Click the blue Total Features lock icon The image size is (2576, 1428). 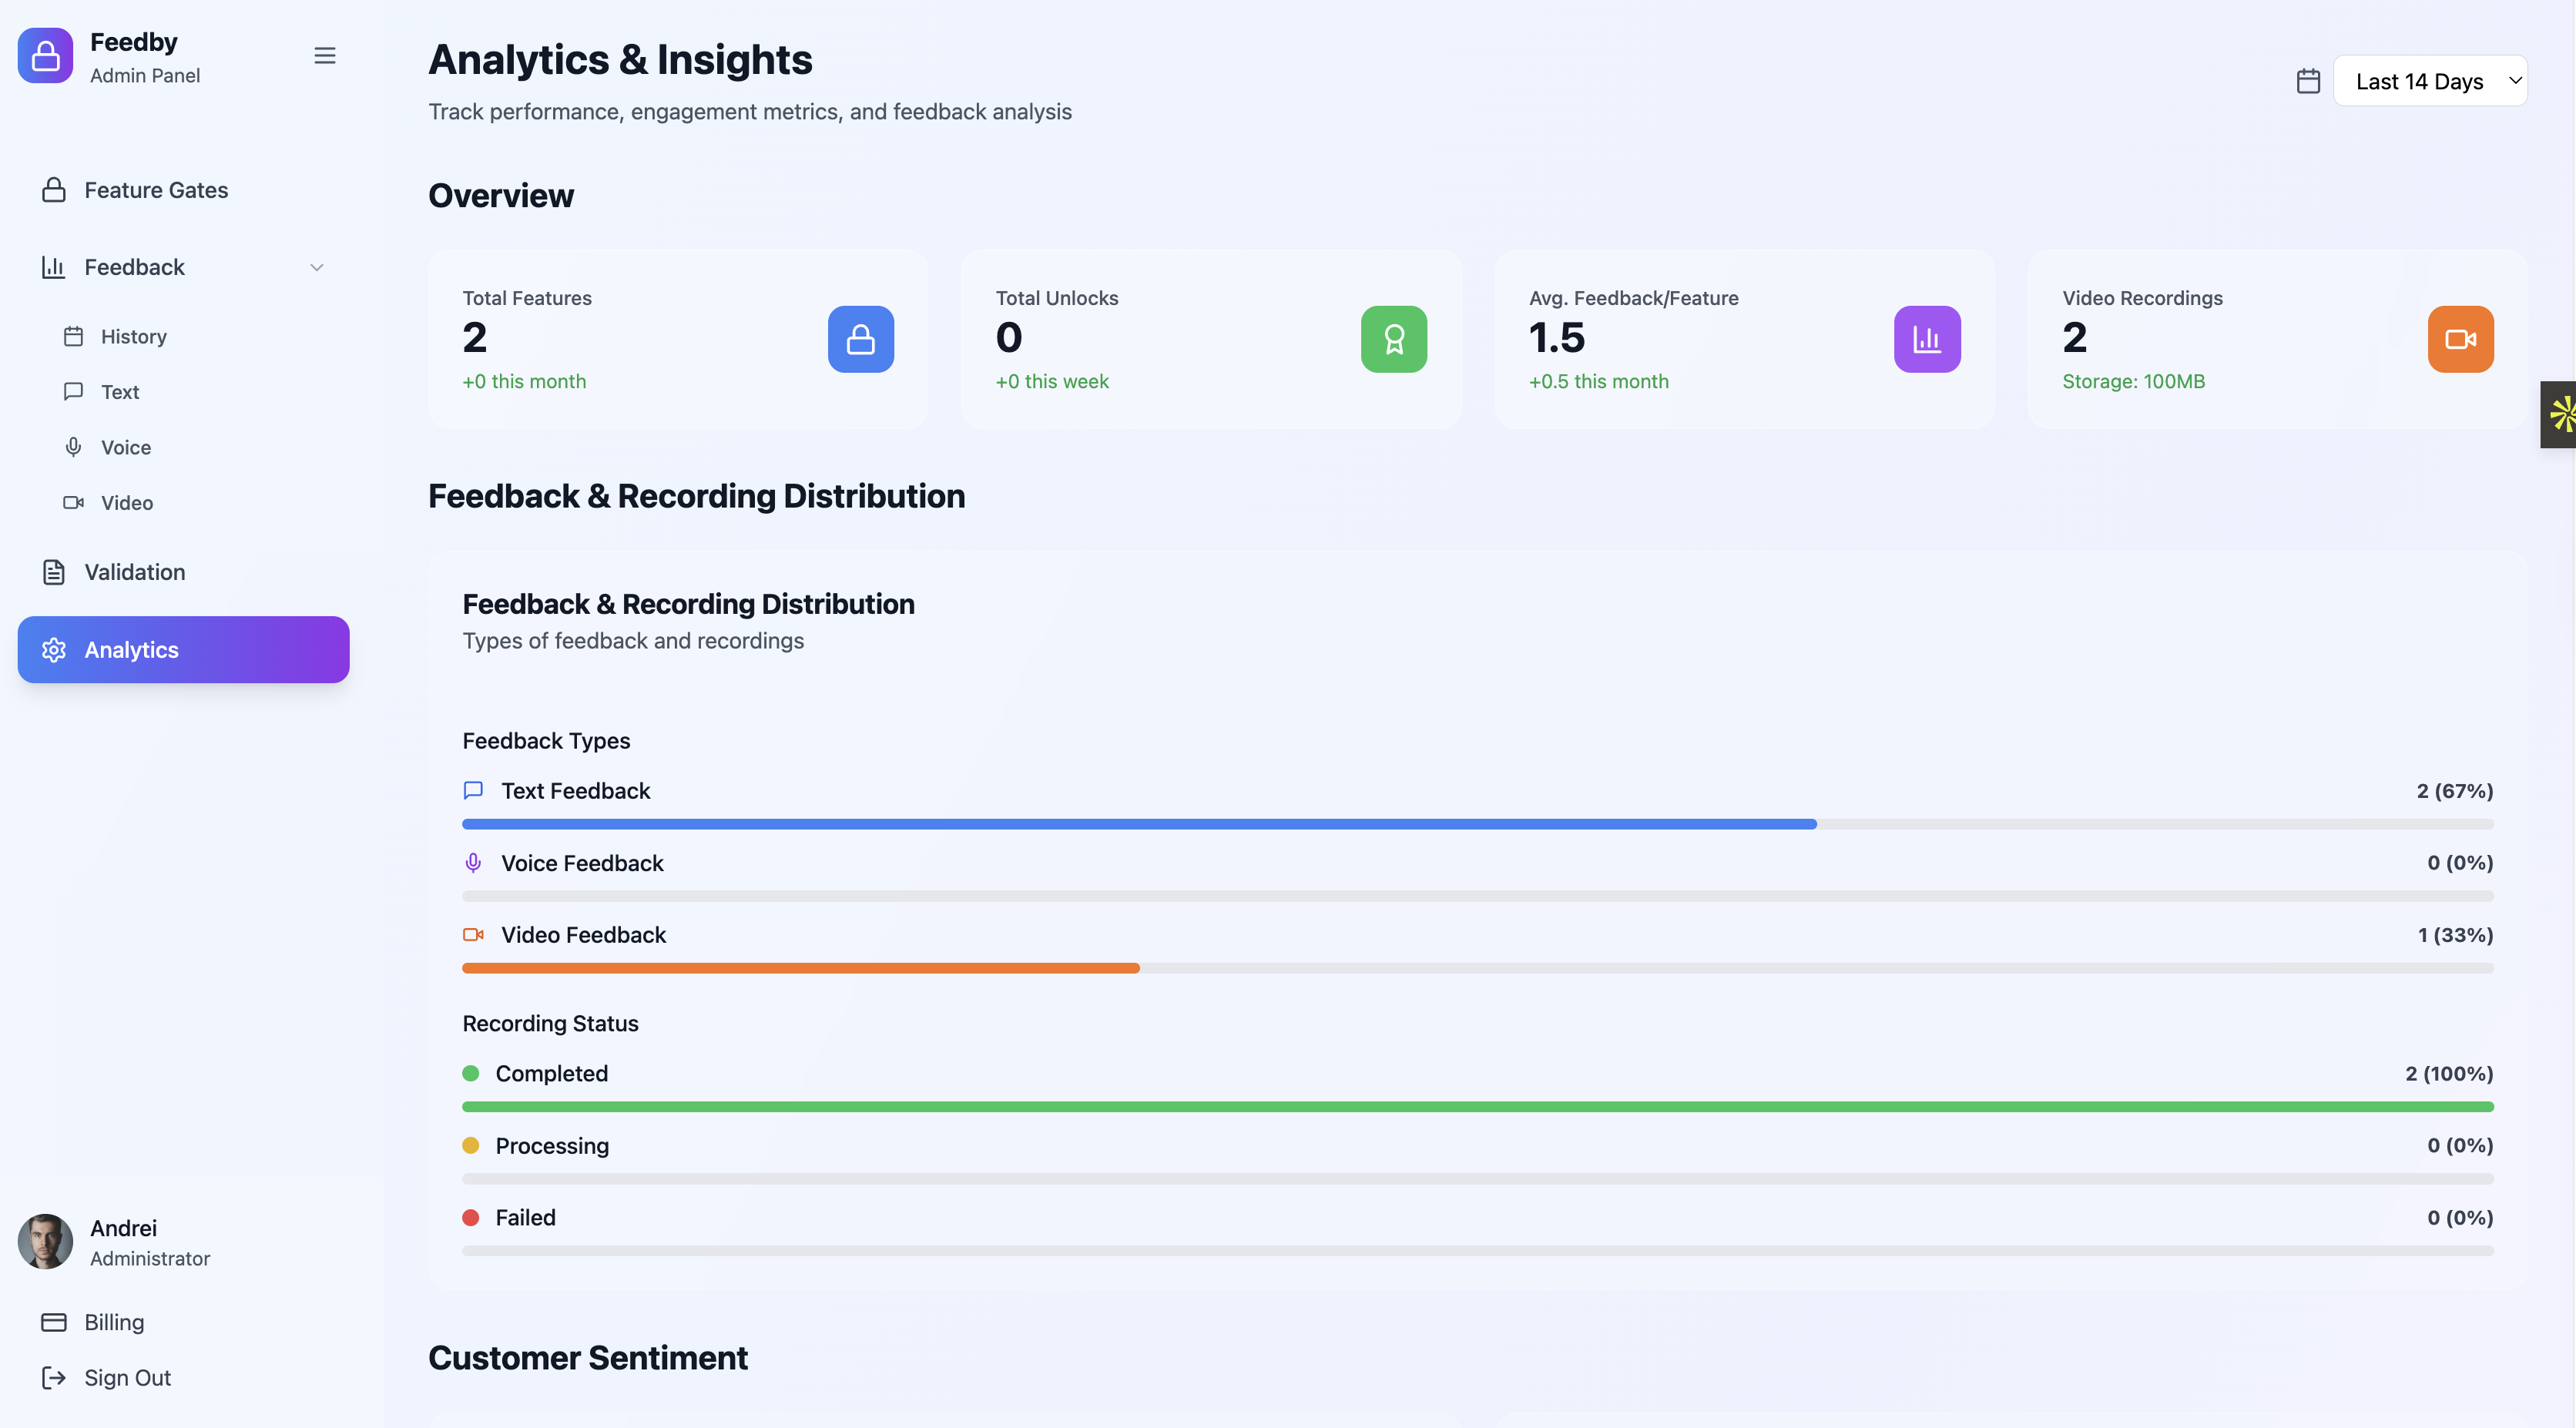pos(860,339)
